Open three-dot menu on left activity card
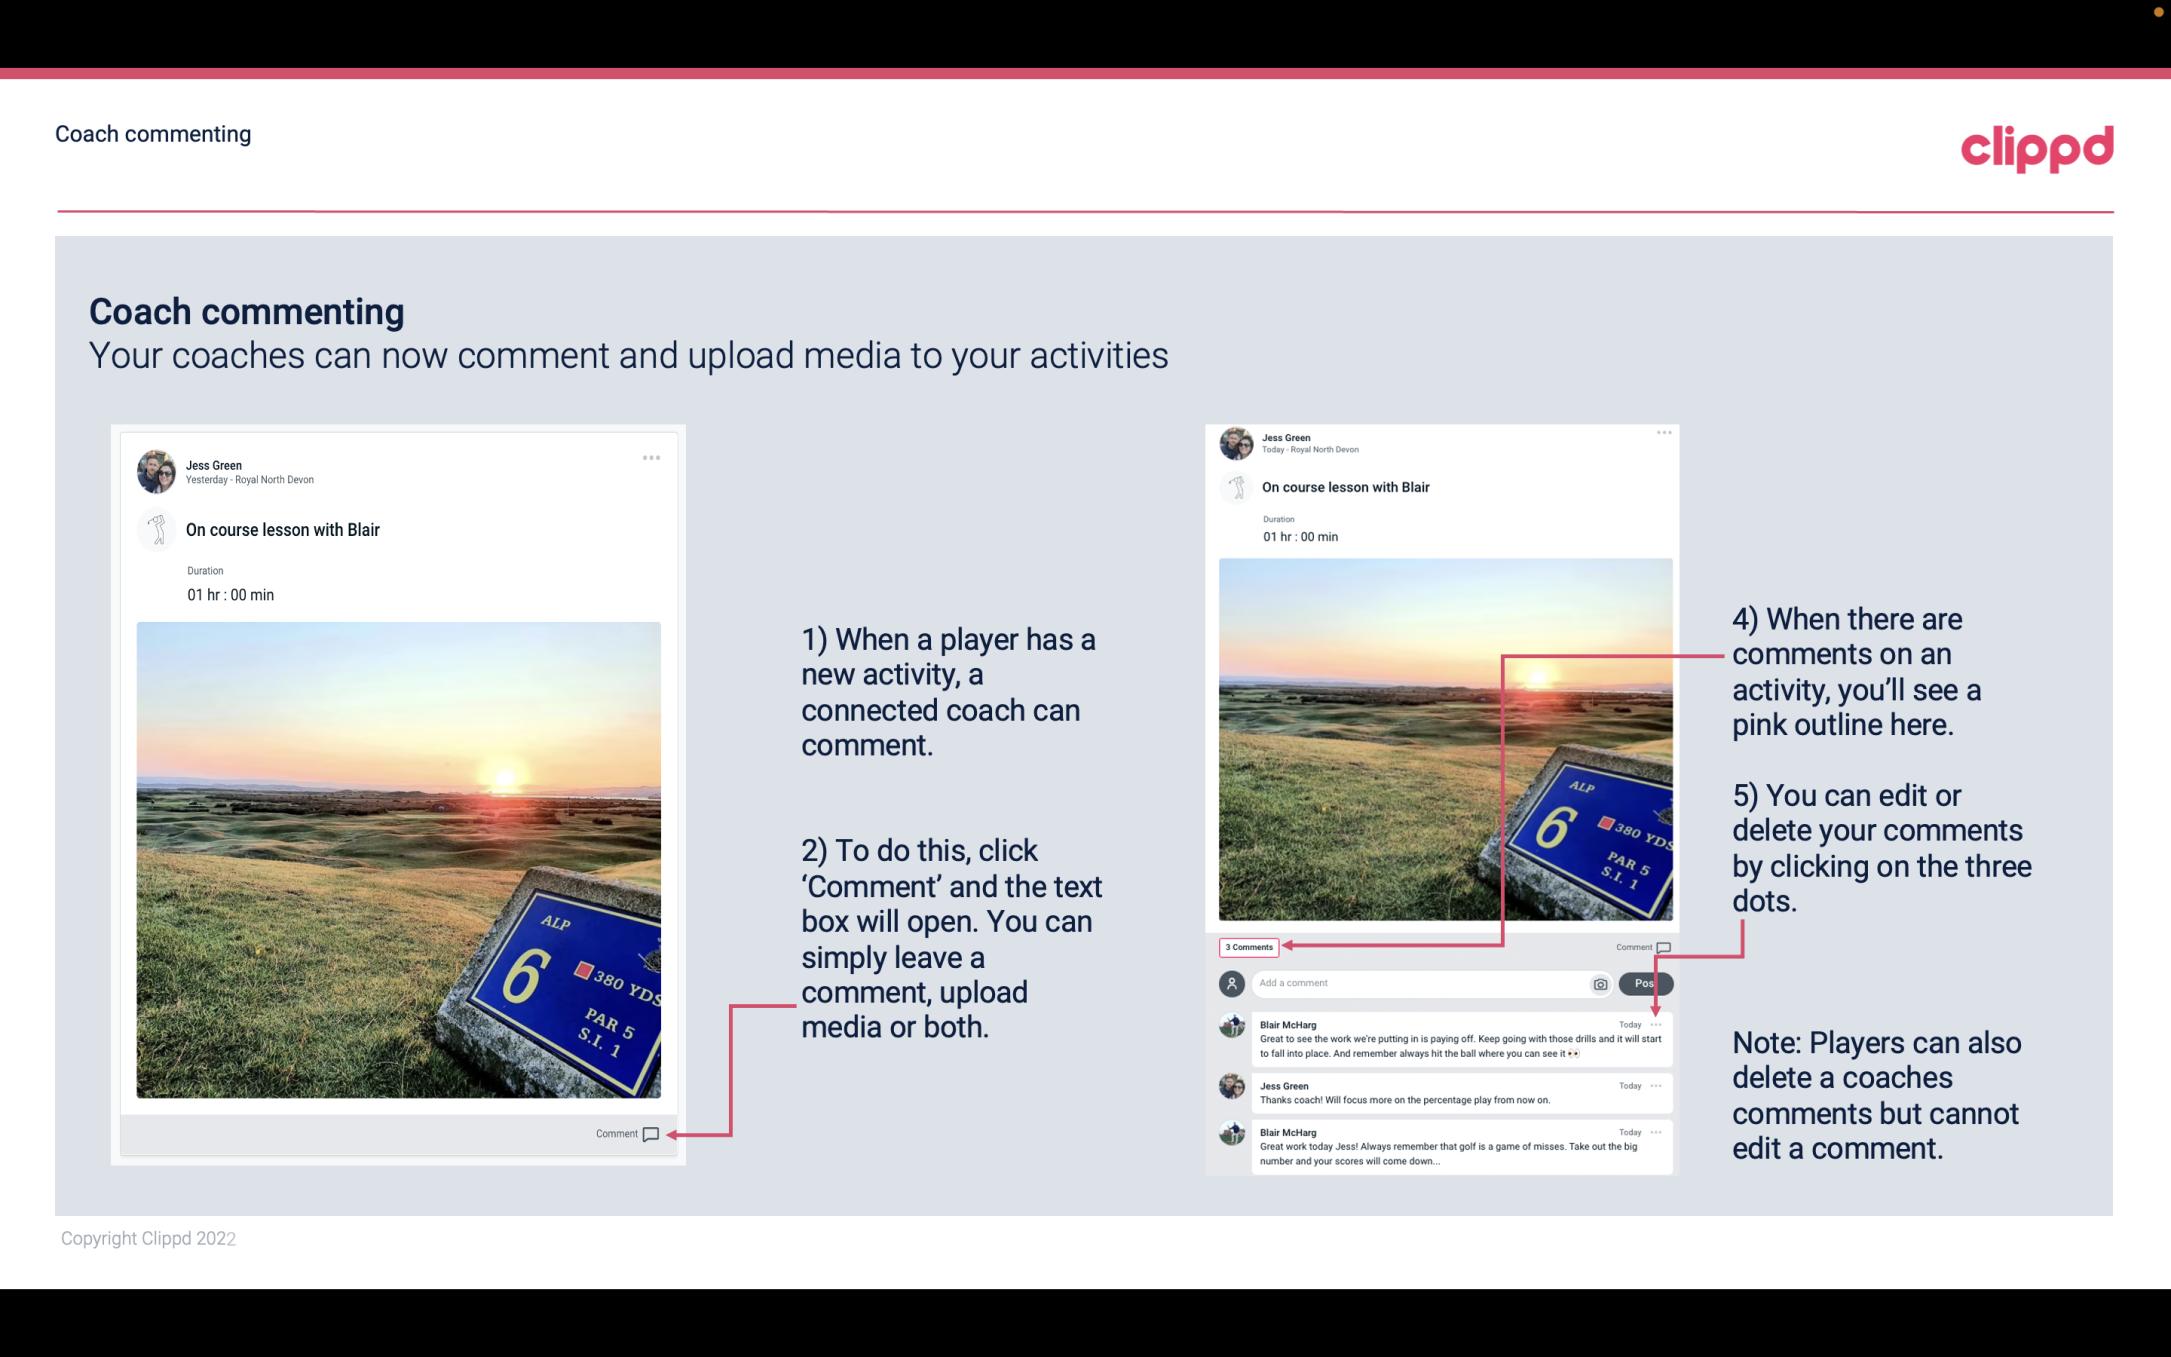 (x=651, y=458)
